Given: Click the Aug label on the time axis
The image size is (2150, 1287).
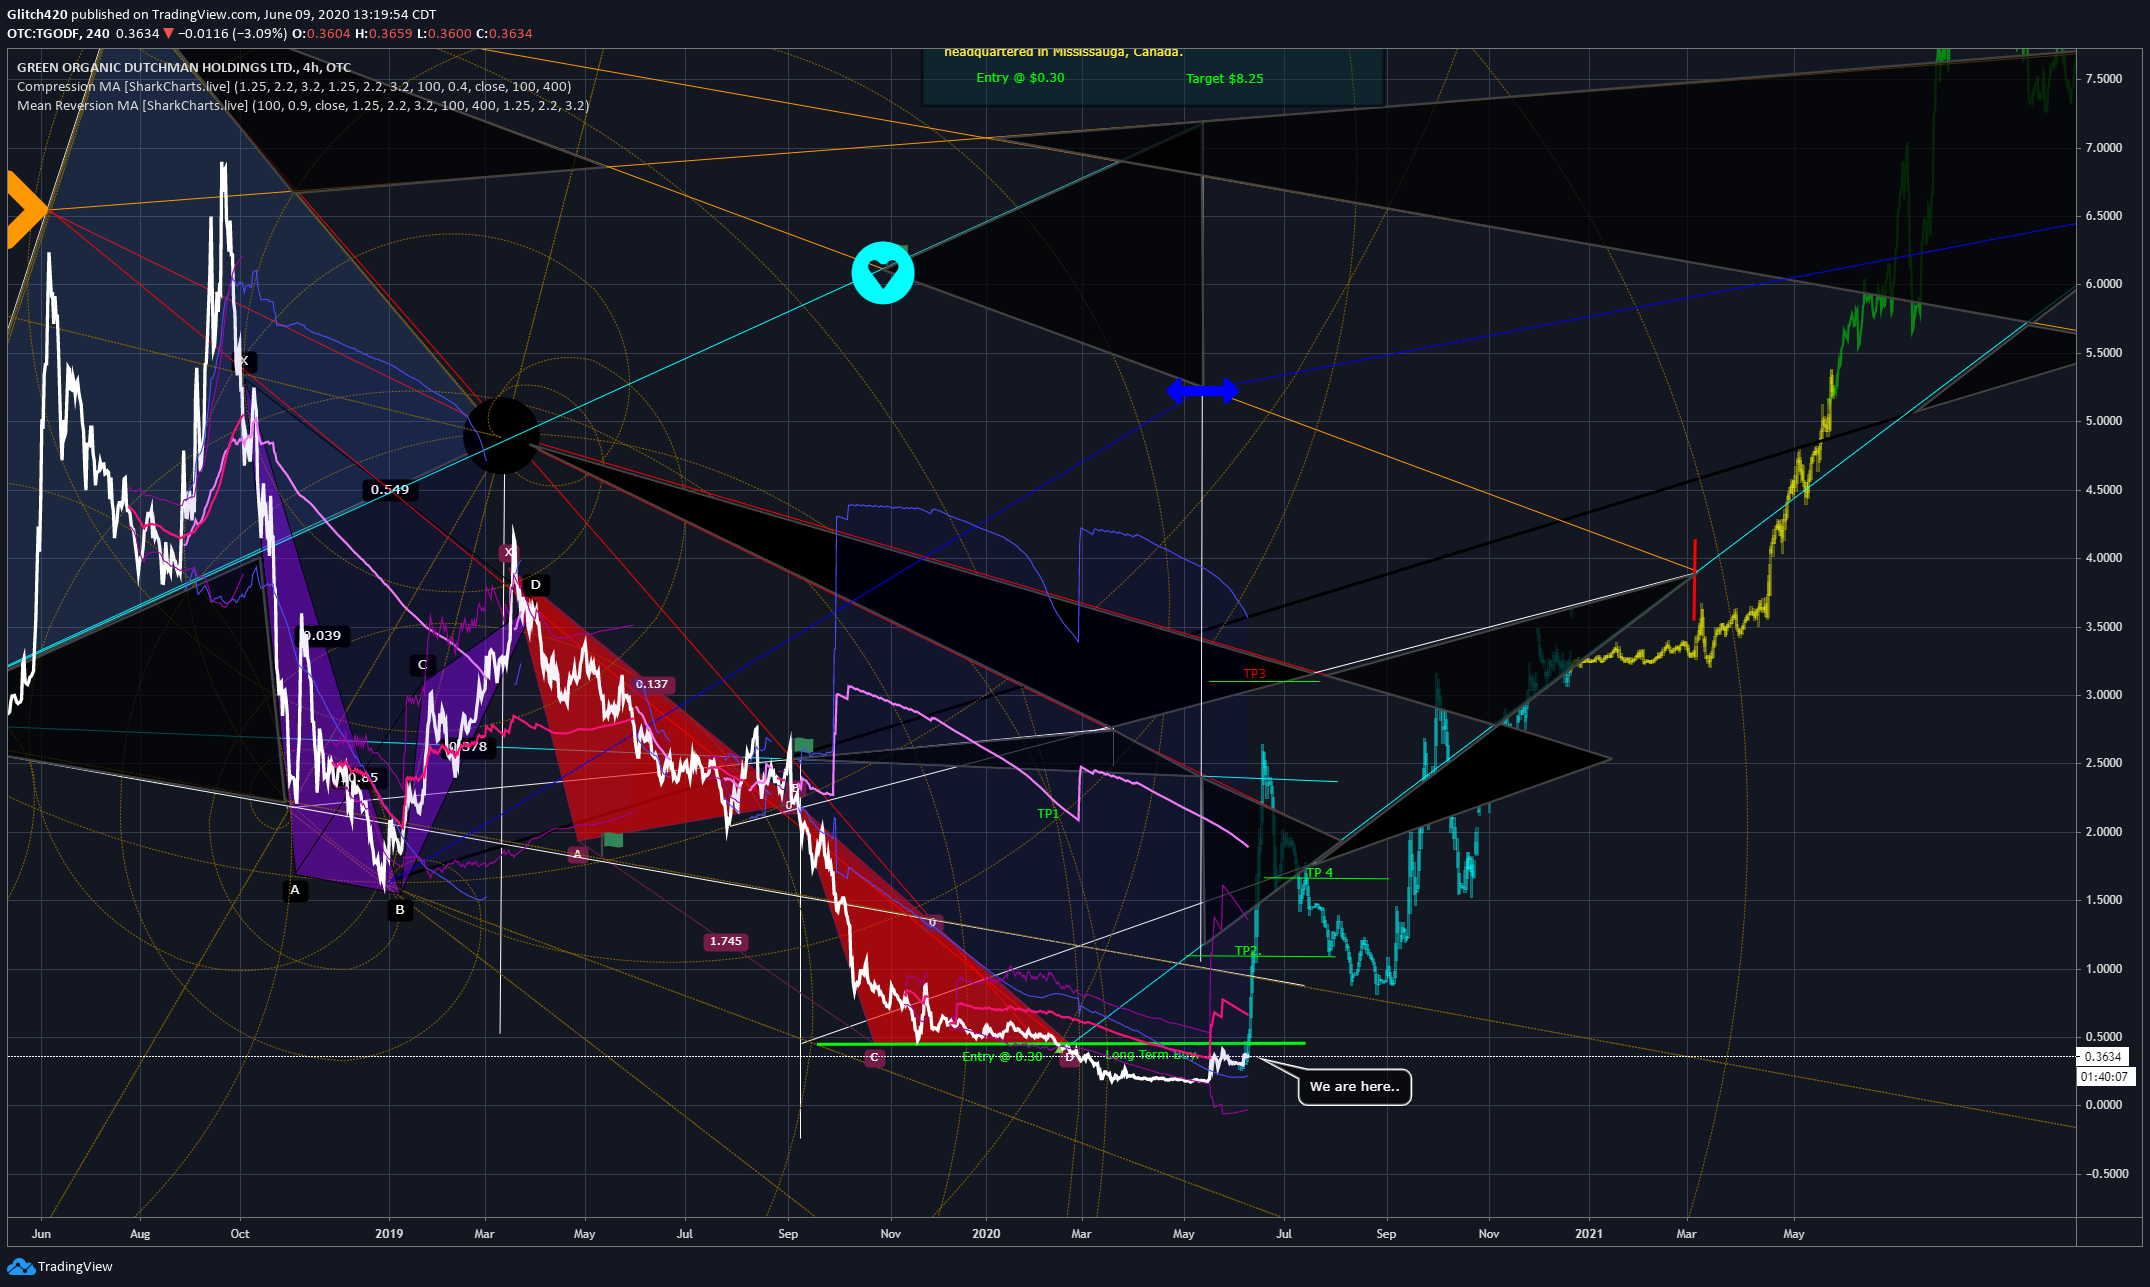Looking at the screenshot, I should coord(140,1234).
